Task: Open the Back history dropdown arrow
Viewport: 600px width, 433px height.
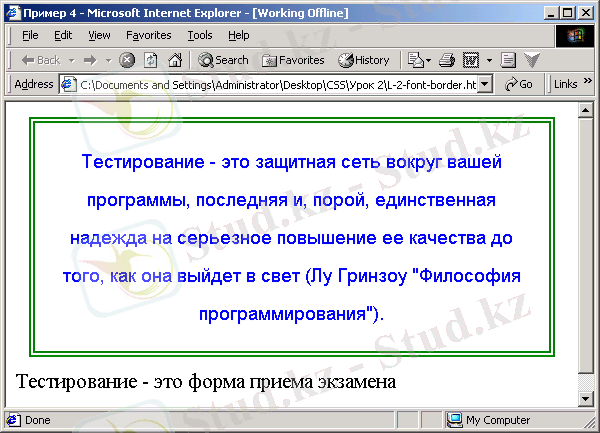Action: [x=72, y=60]
